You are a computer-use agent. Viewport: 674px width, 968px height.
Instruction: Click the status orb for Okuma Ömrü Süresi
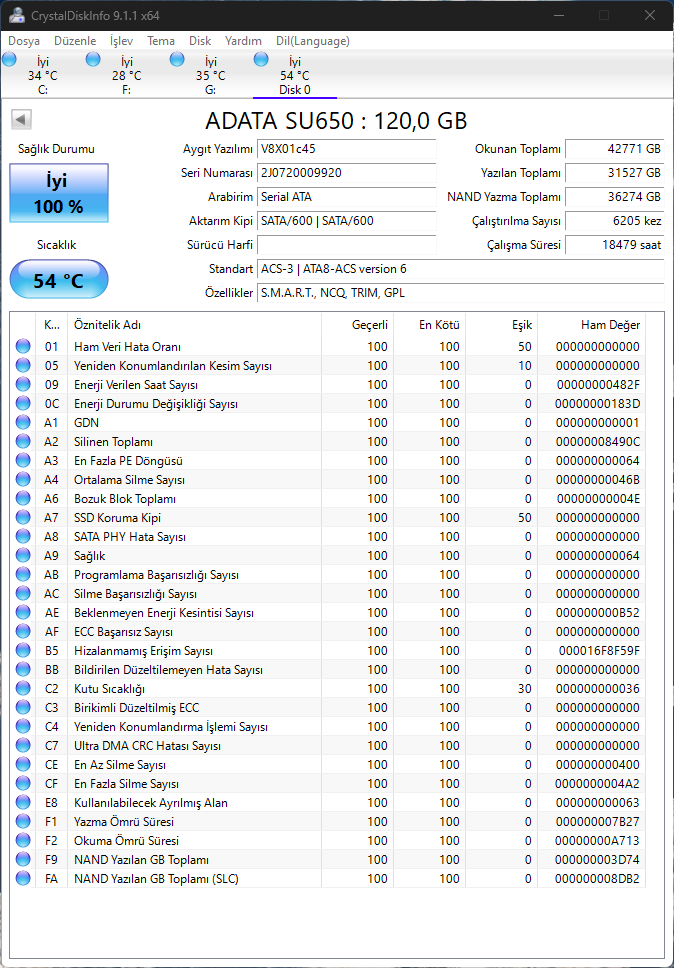click(x=23, y=840)
